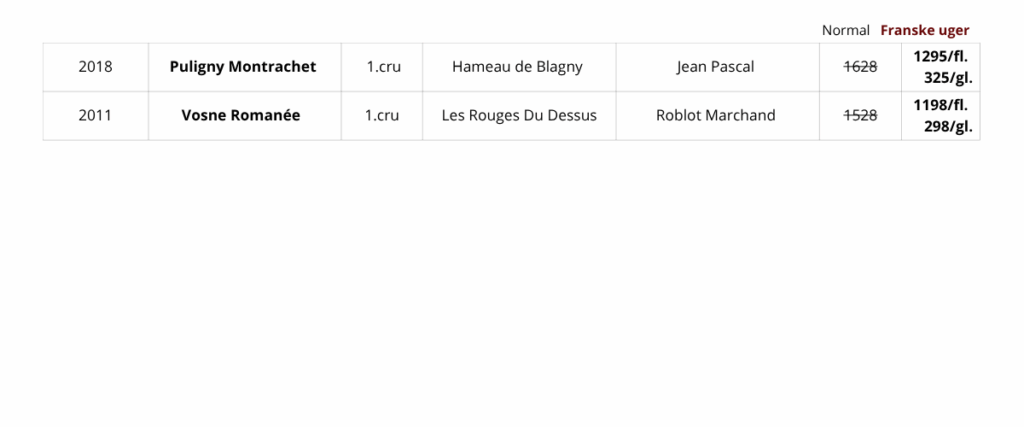Click the crossed-out price 1528
The image size is (1024, 427).
(x=860, y=115)
